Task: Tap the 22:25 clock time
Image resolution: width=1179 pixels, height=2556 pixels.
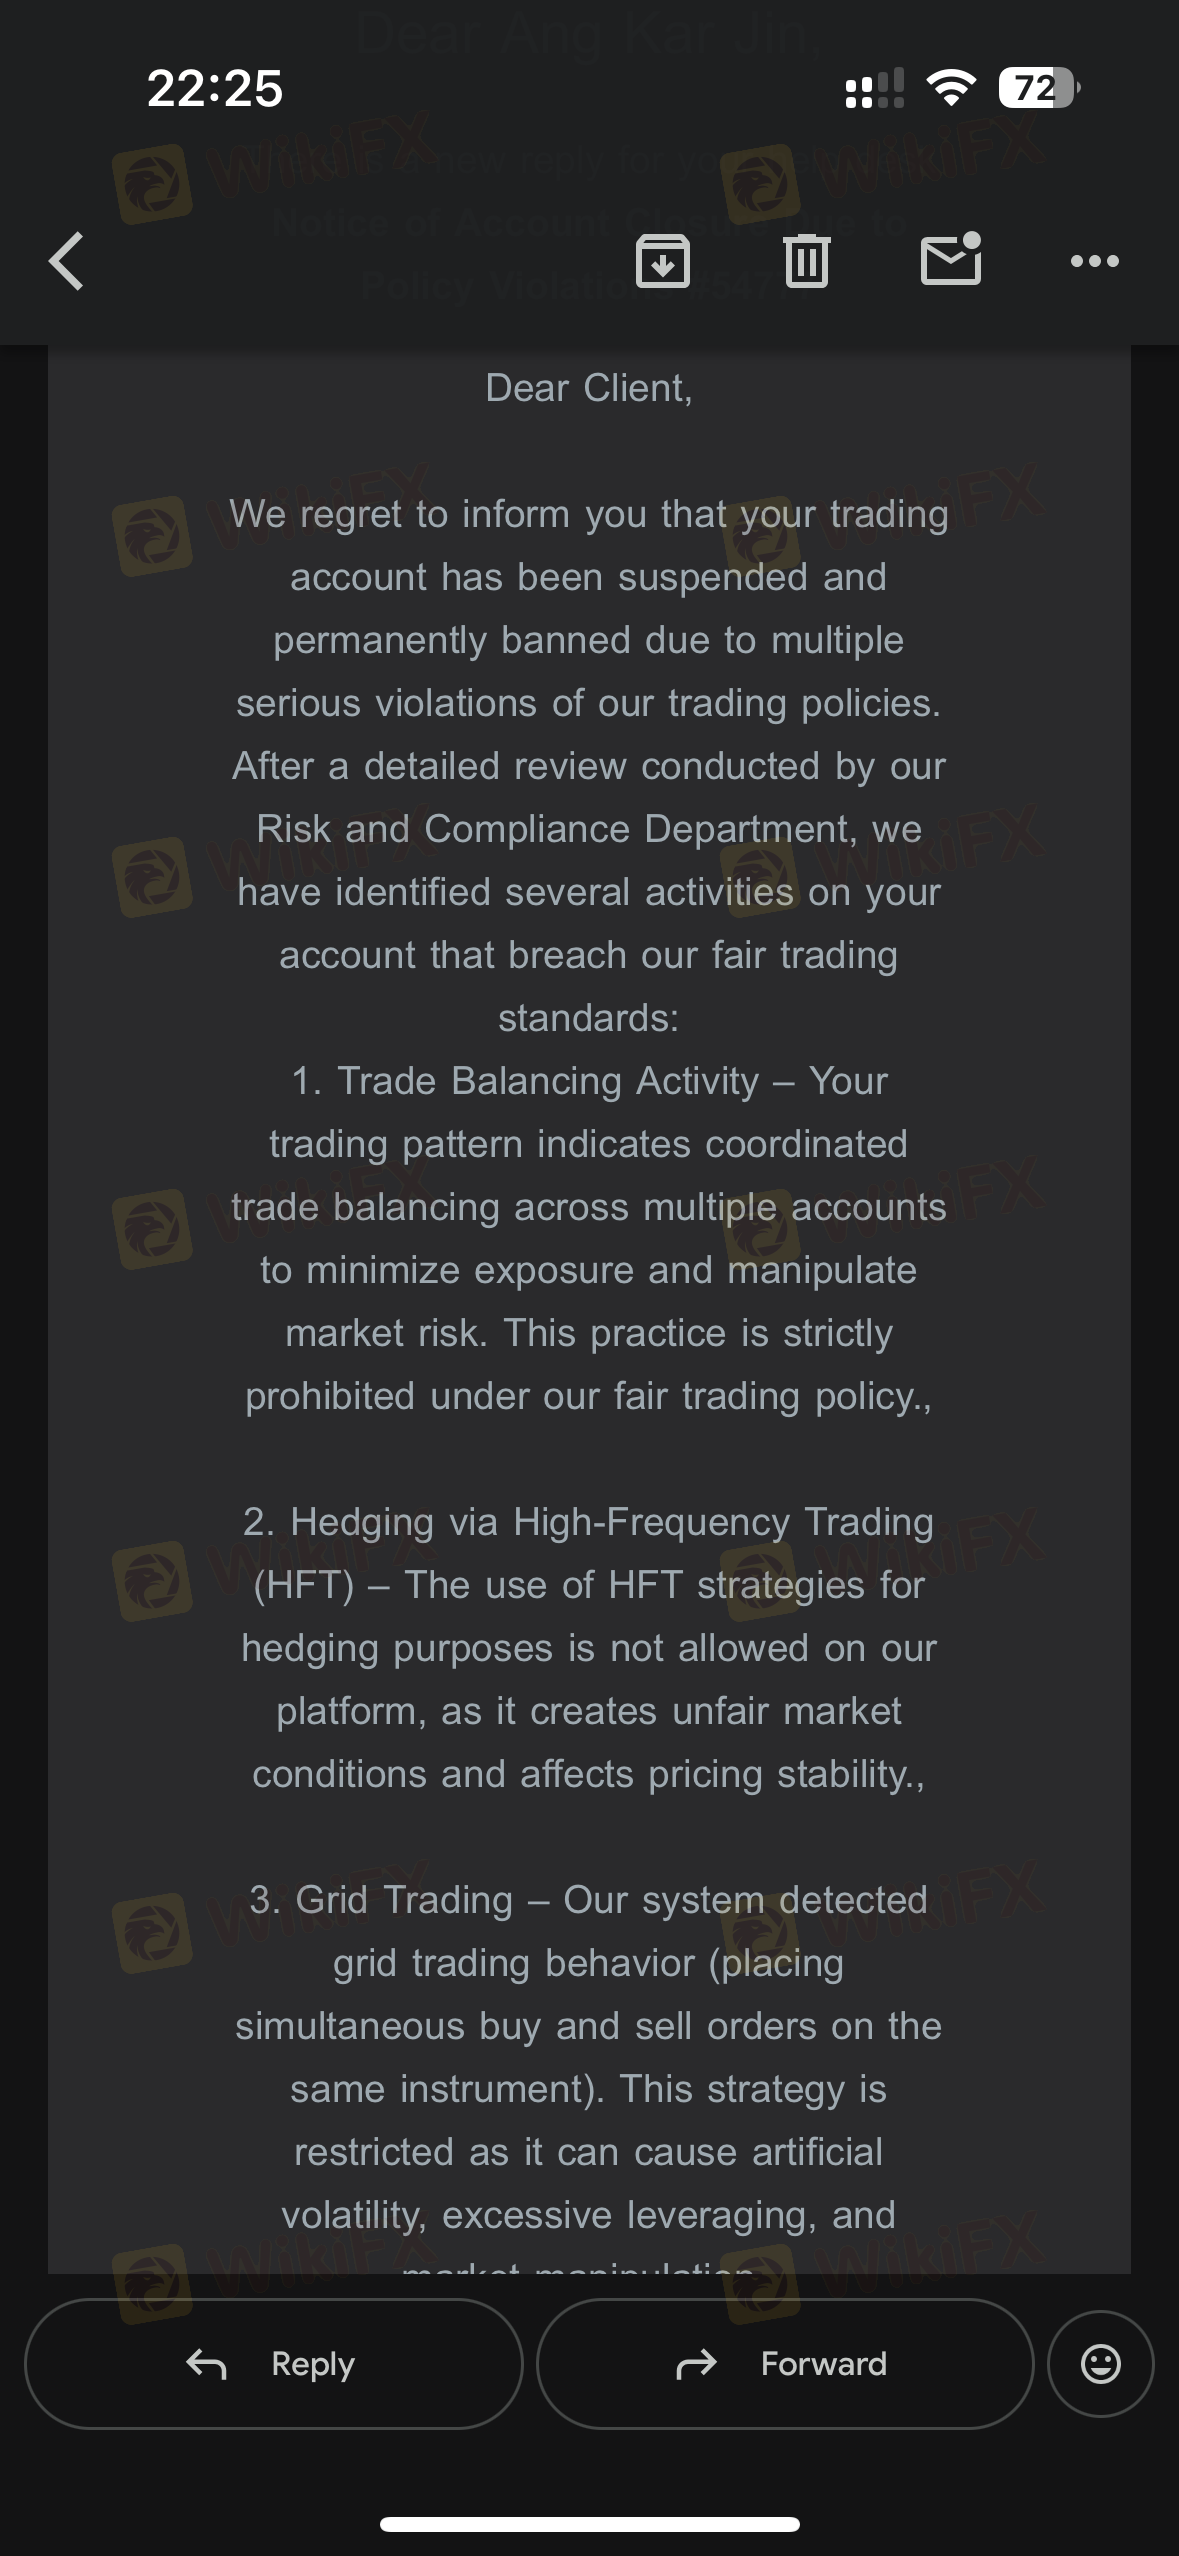Action: tap(215, 89)
